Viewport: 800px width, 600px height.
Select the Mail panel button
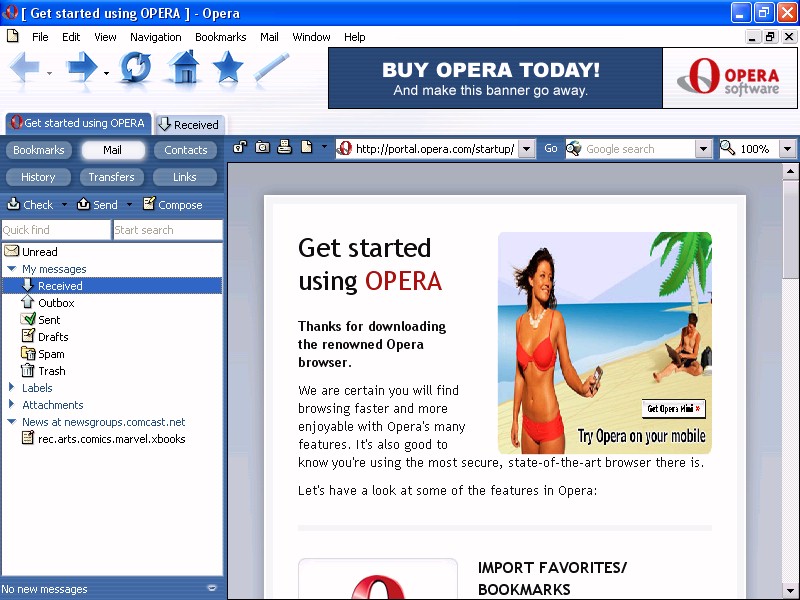click(x=113, y=150)
